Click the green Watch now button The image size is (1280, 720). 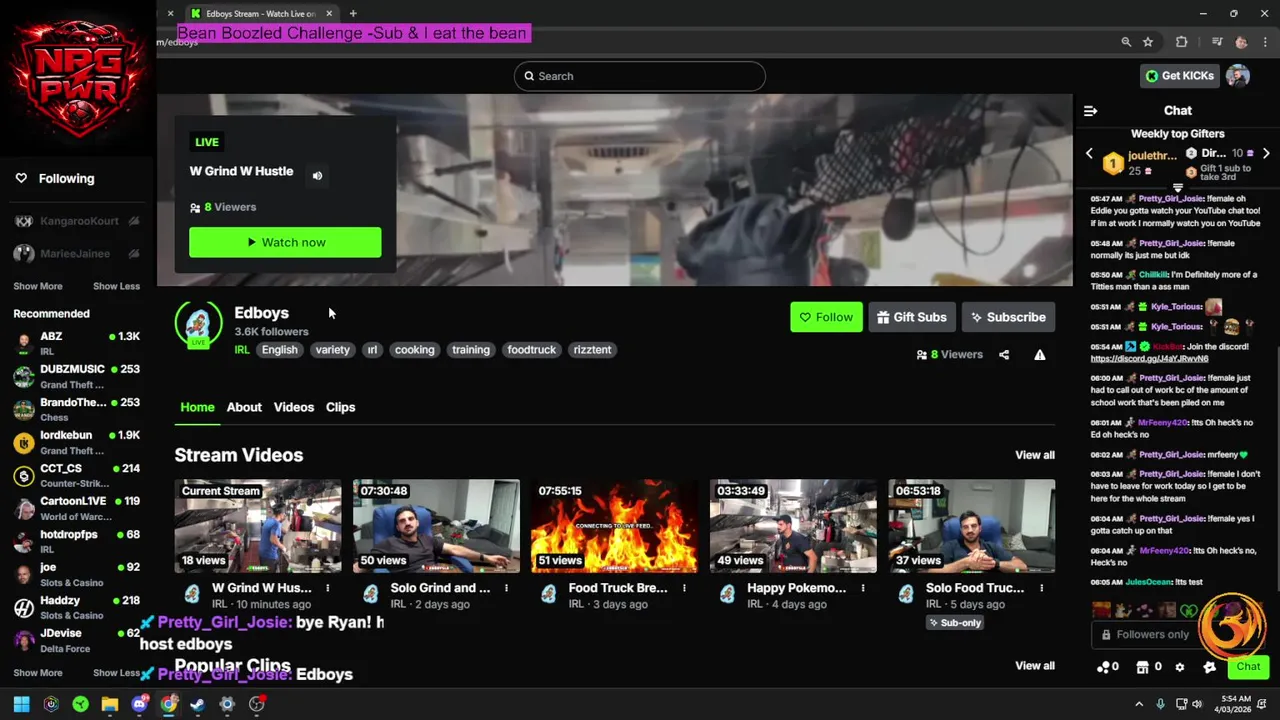[x=285, y=242]
